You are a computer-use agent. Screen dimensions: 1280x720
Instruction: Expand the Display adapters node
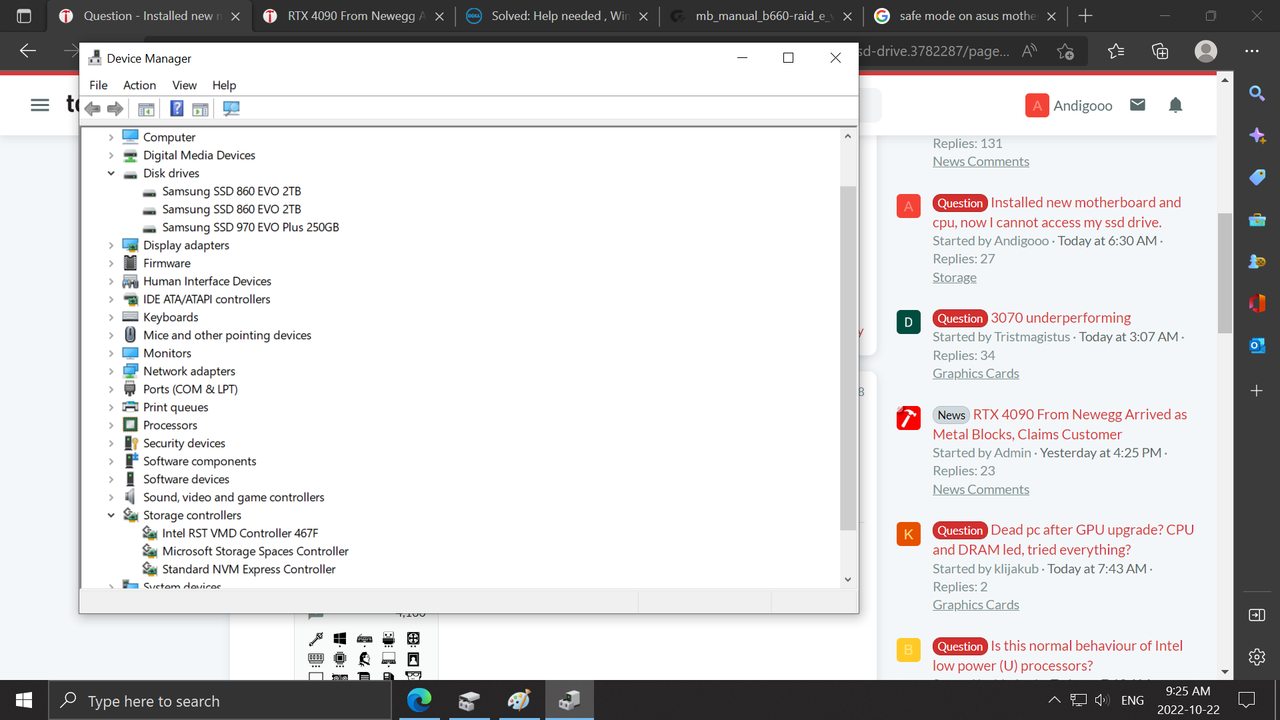point(111,245)
